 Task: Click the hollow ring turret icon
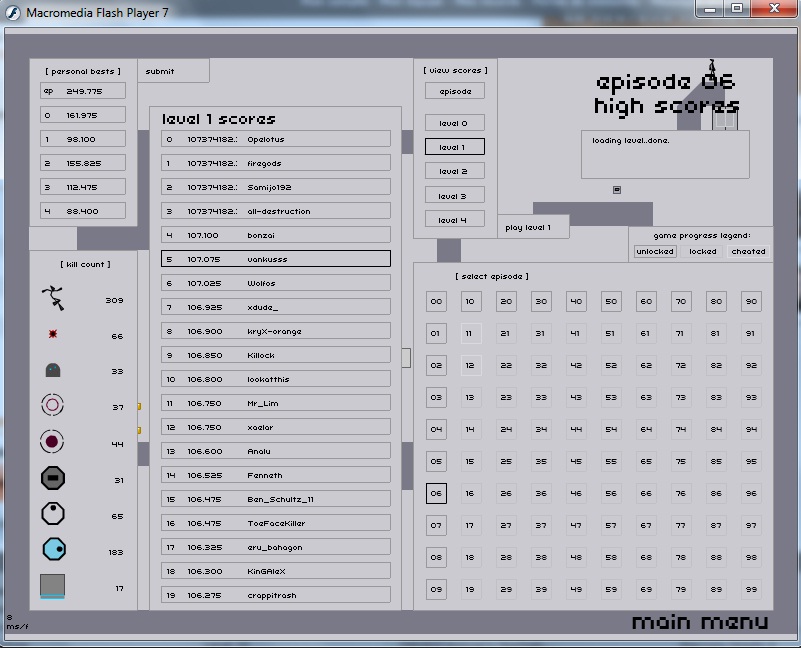(52, 406)
